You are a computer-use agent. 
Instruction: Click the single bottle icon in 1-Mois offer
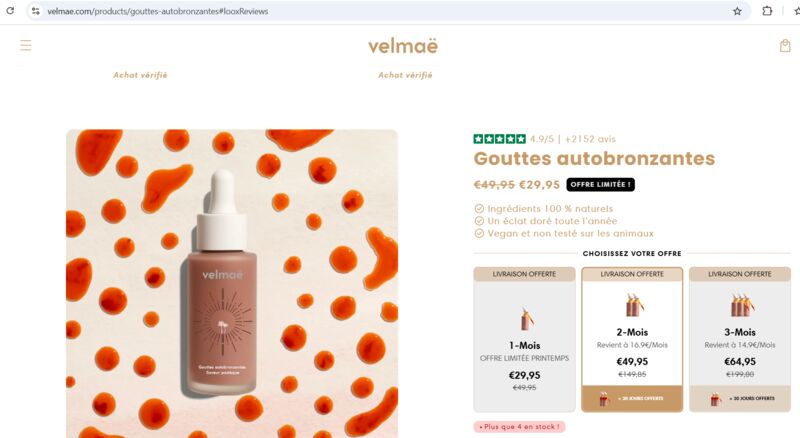(x=527, y=319)
